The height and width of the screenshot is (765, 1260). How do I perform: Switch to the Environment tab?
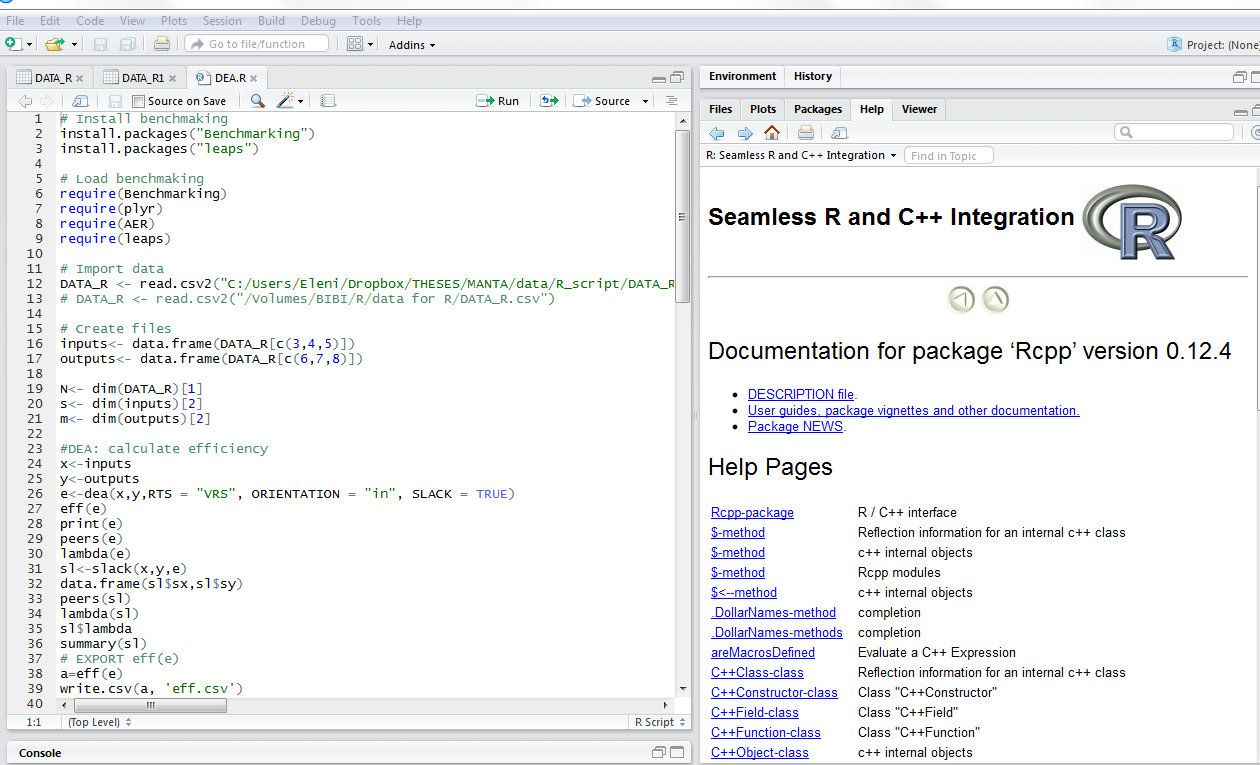tap(742, 76)
